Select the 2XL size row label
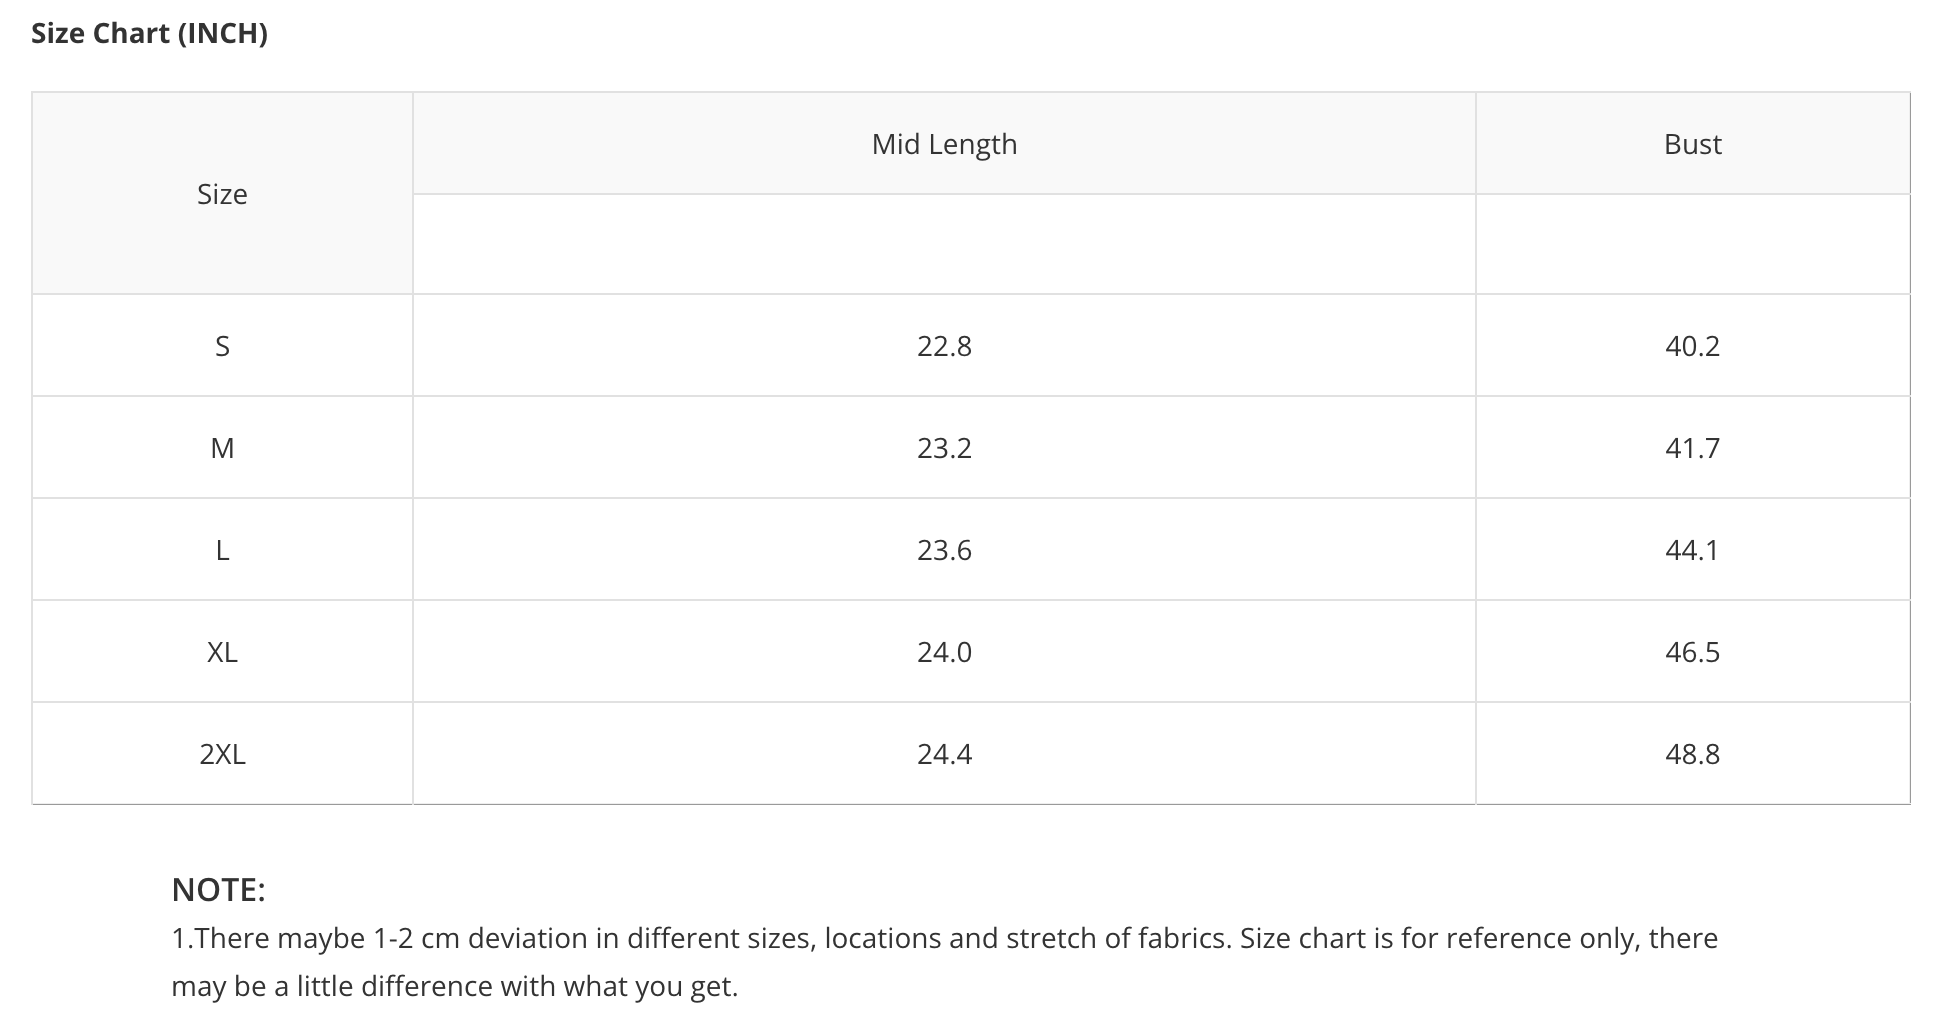The image size is (1936, 1032). click(x=222, y=754)
